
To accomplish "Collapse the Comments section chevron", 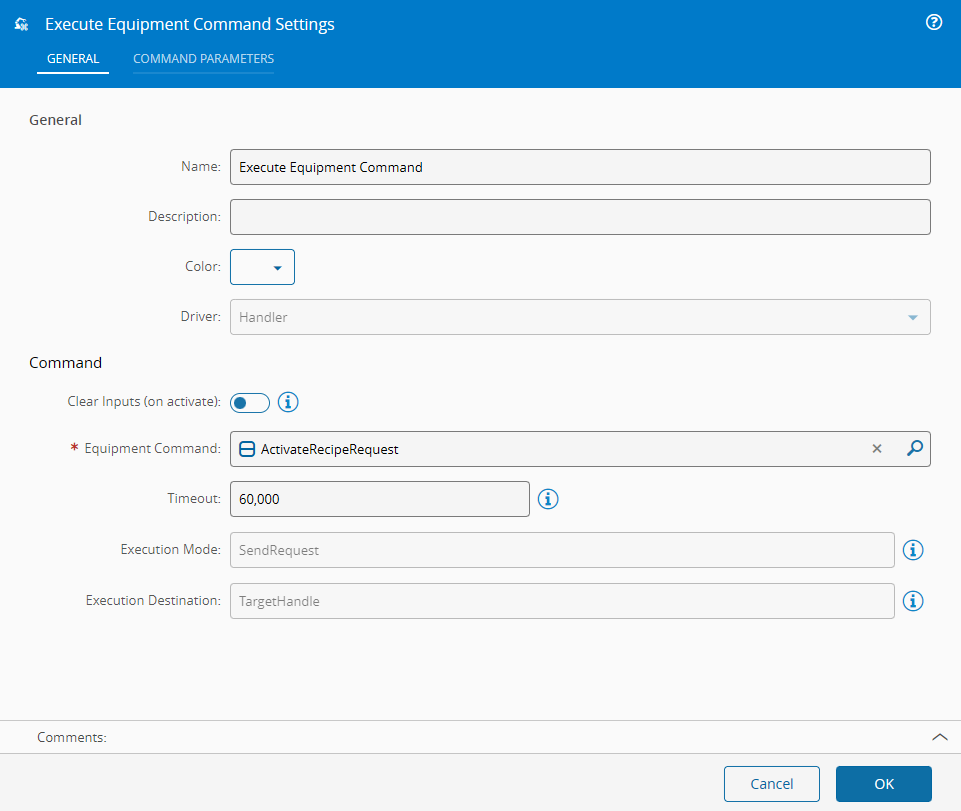I will pos(939,736).
